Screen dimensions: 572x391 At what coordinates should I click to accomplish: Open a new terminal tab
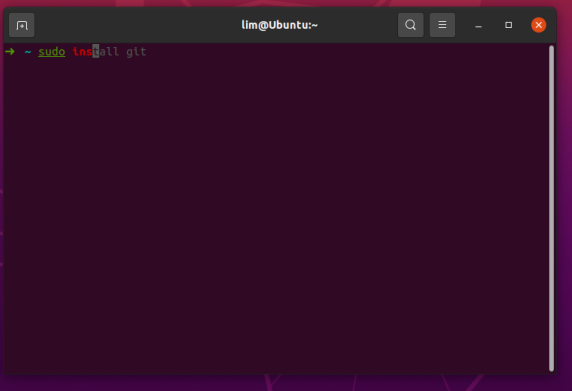coord(22,25)
